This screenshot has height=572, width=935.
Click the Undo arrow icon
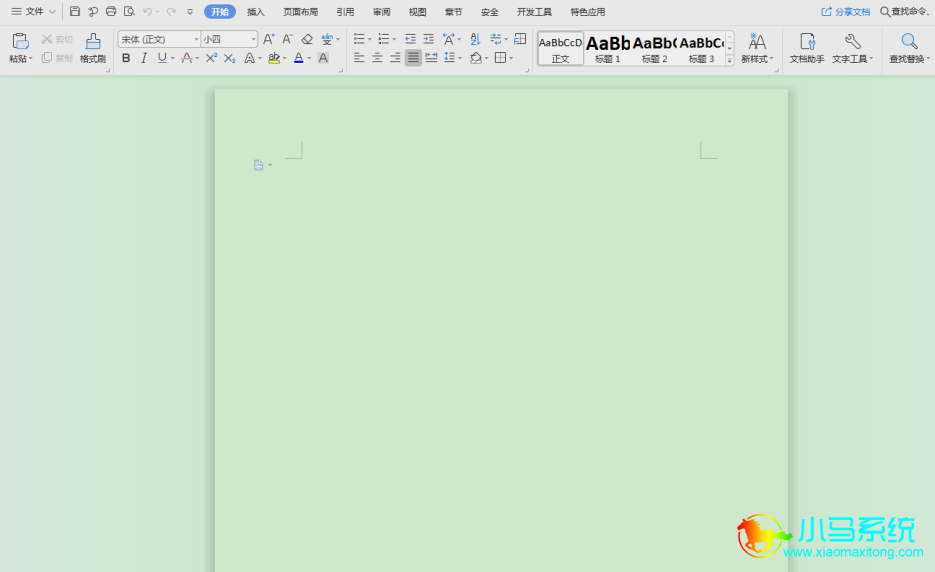pos(147,11)
